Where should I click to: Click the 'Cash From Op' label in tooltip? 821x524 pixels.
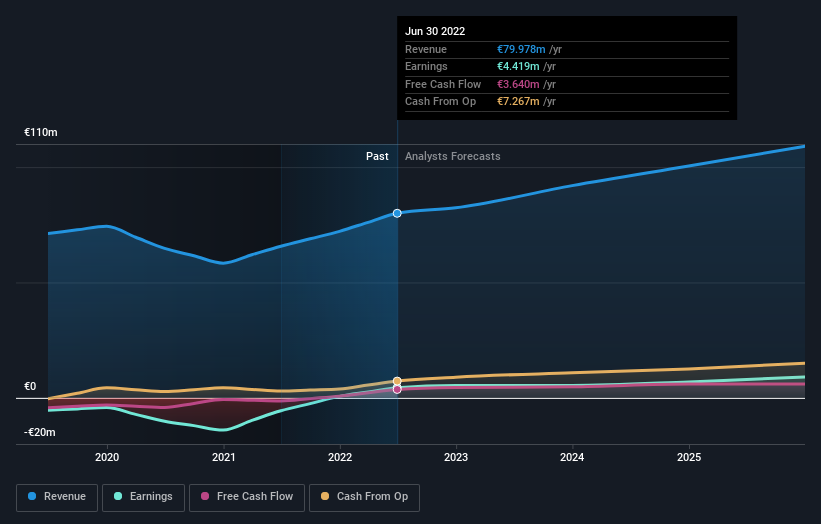click(x=440, y=102)
